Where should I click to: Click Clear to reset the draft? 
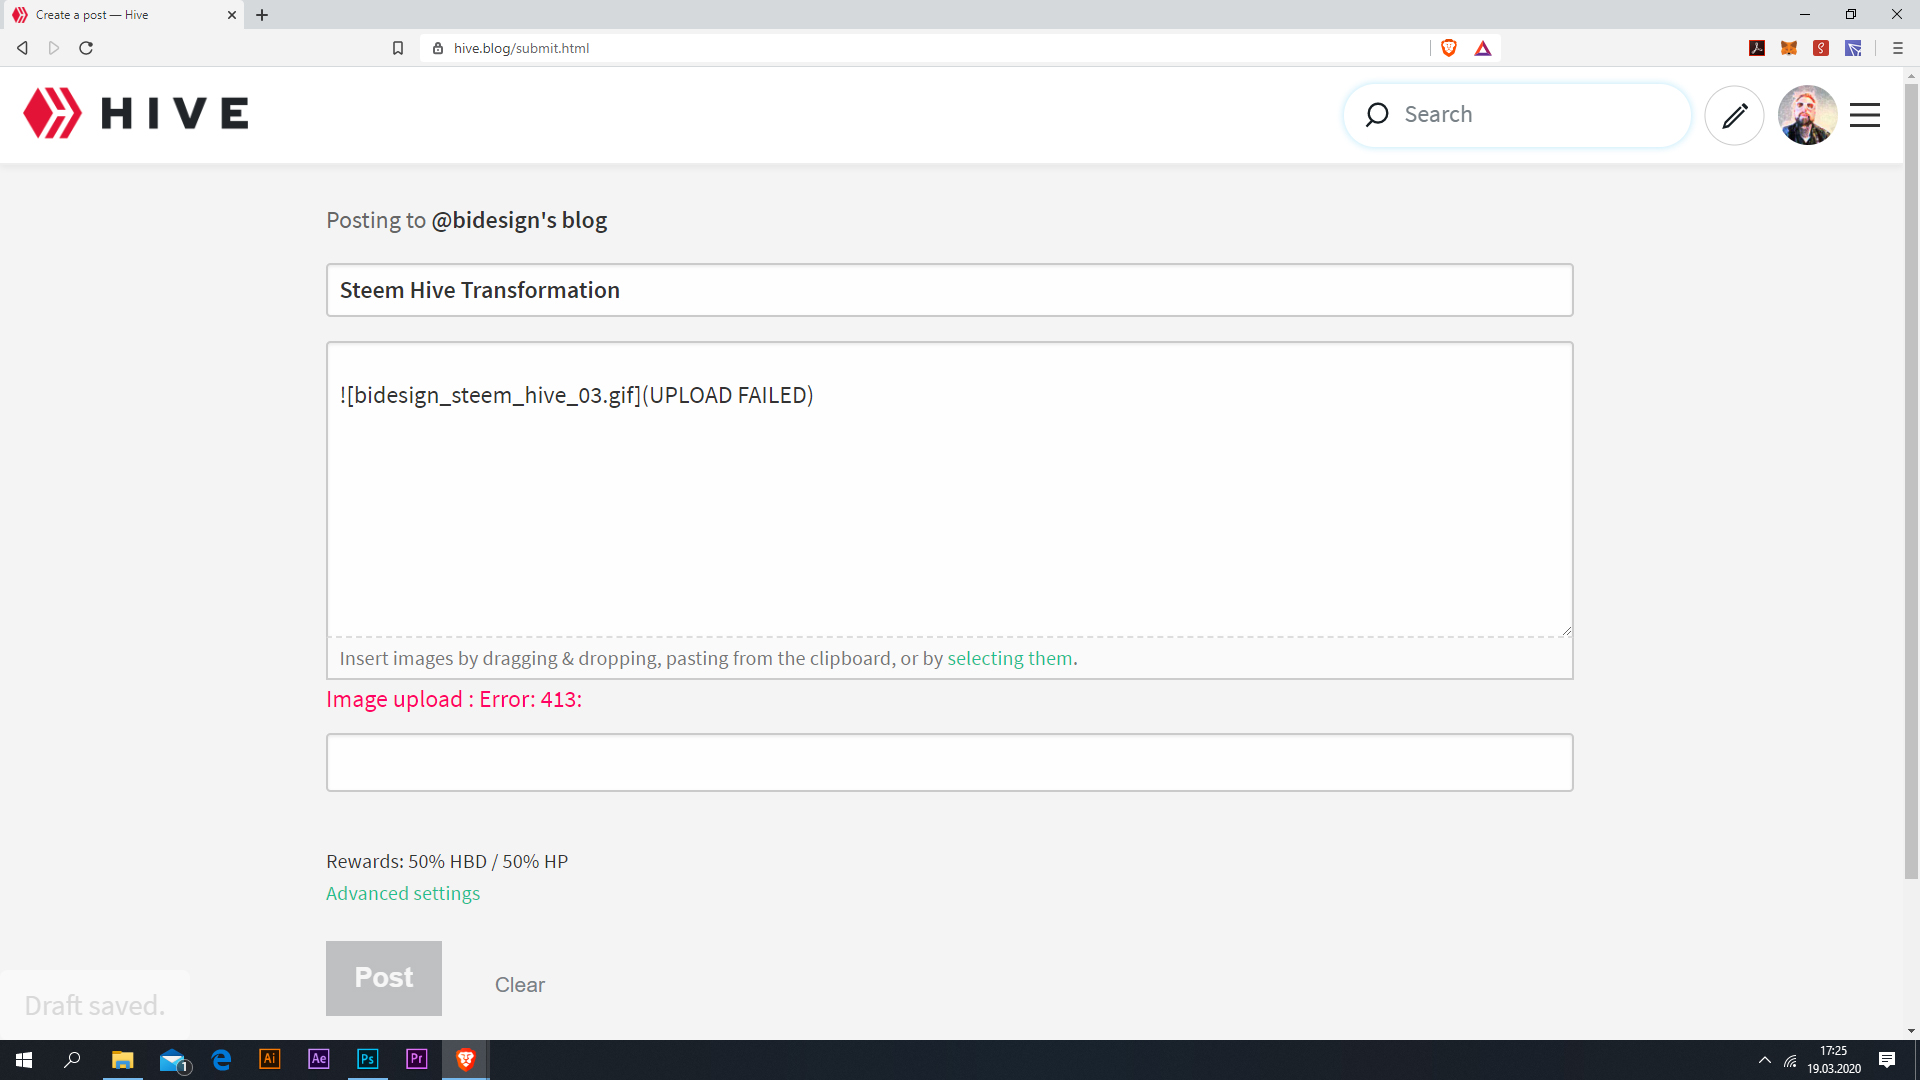pos(520,985)
